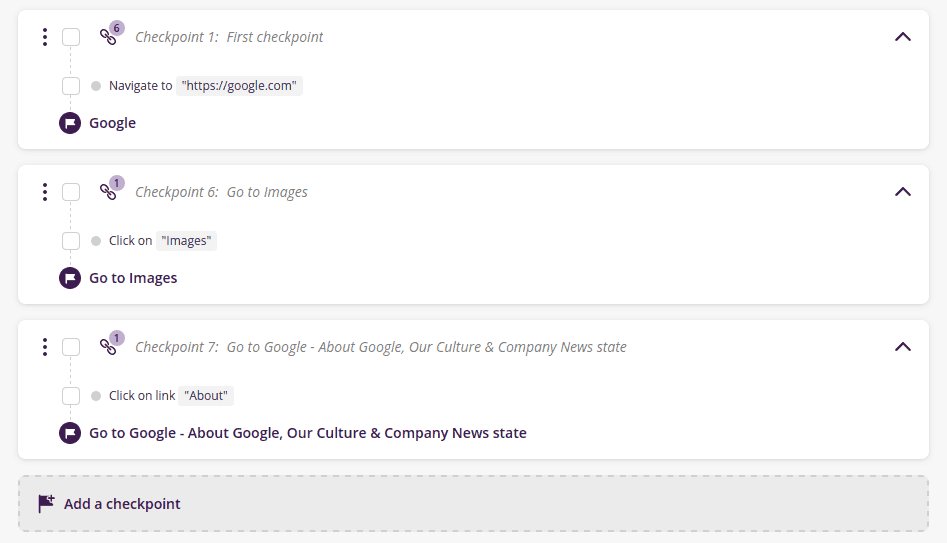
Task: Click the flag icon beside Go to Images
Action: tap(70, 278)
